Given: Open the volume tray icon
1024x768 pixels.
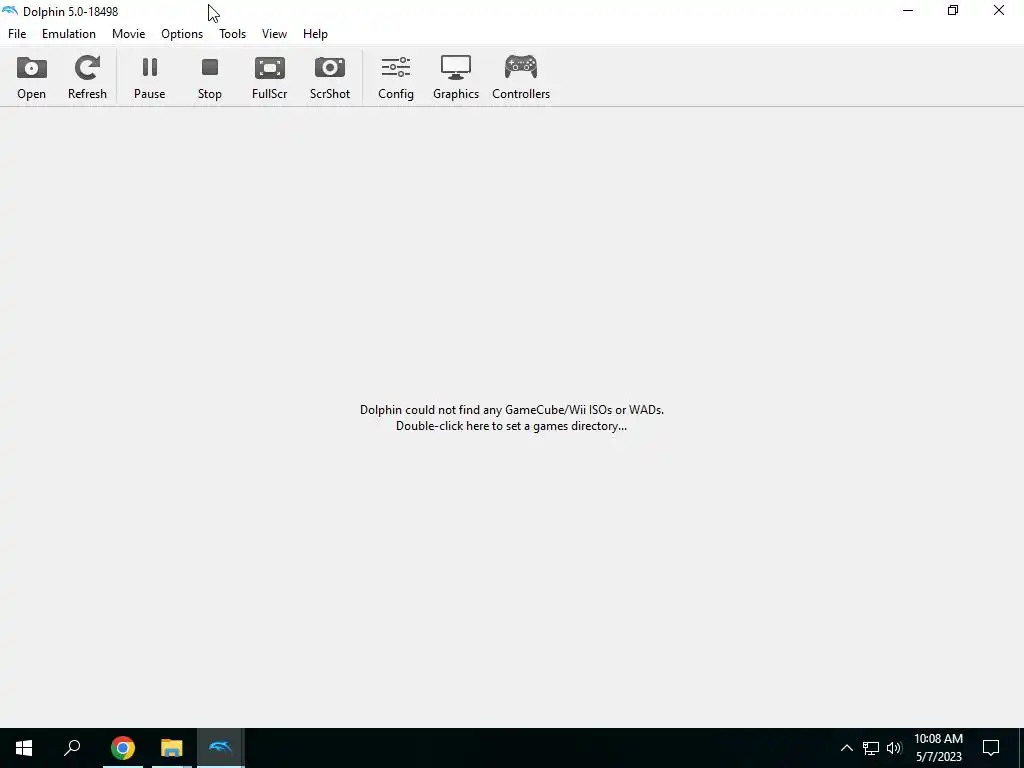Looking at the screenshot, I should 894,748.
